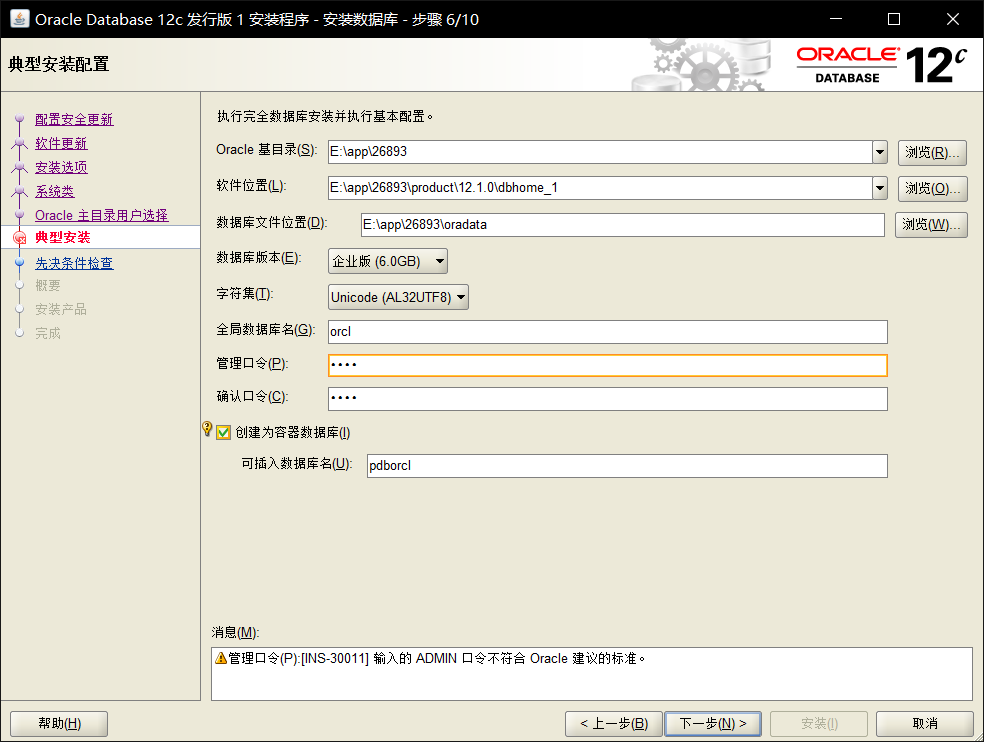Click the 安装产品 step label
The width and height of the screenshot is (984, 742).
(x=61, y=309)
